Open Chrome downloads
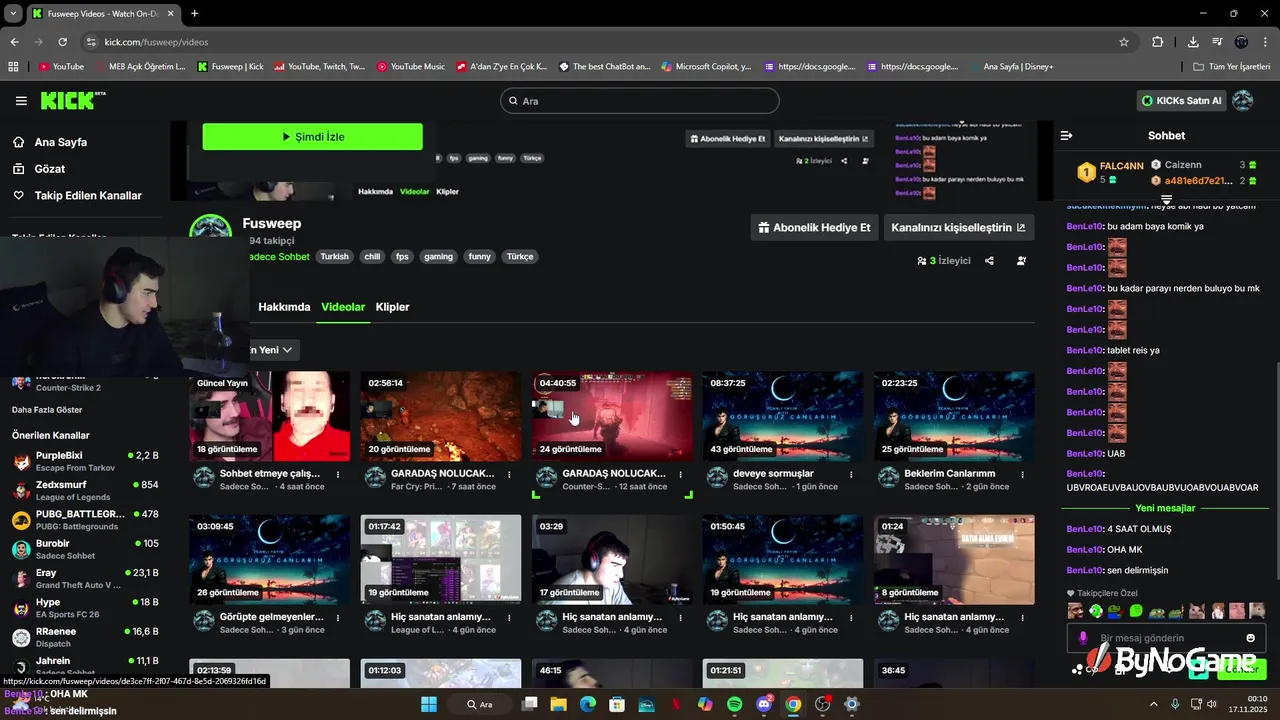 coord(1193,42)
